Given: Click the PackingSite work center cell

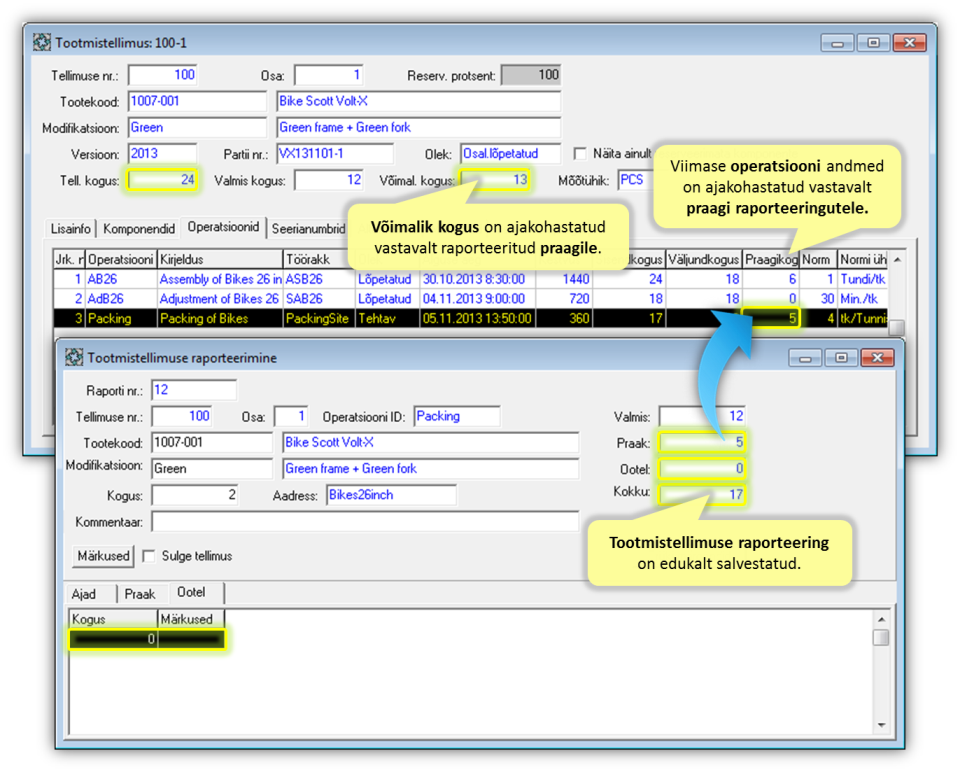Looking at the screenshot, I should [318, 318].
